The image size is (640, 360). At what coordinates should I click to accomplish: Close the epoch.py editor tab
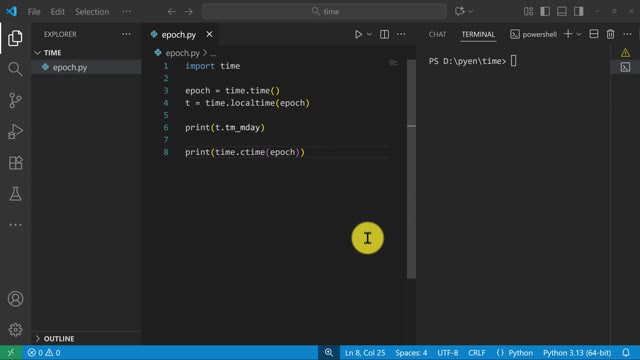pos(209,34)
